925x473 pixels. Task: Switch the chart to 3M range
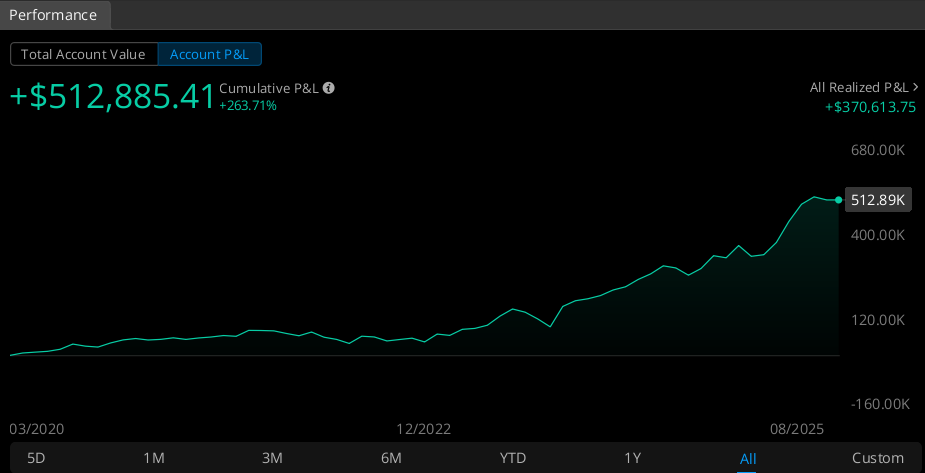point(272,458)
